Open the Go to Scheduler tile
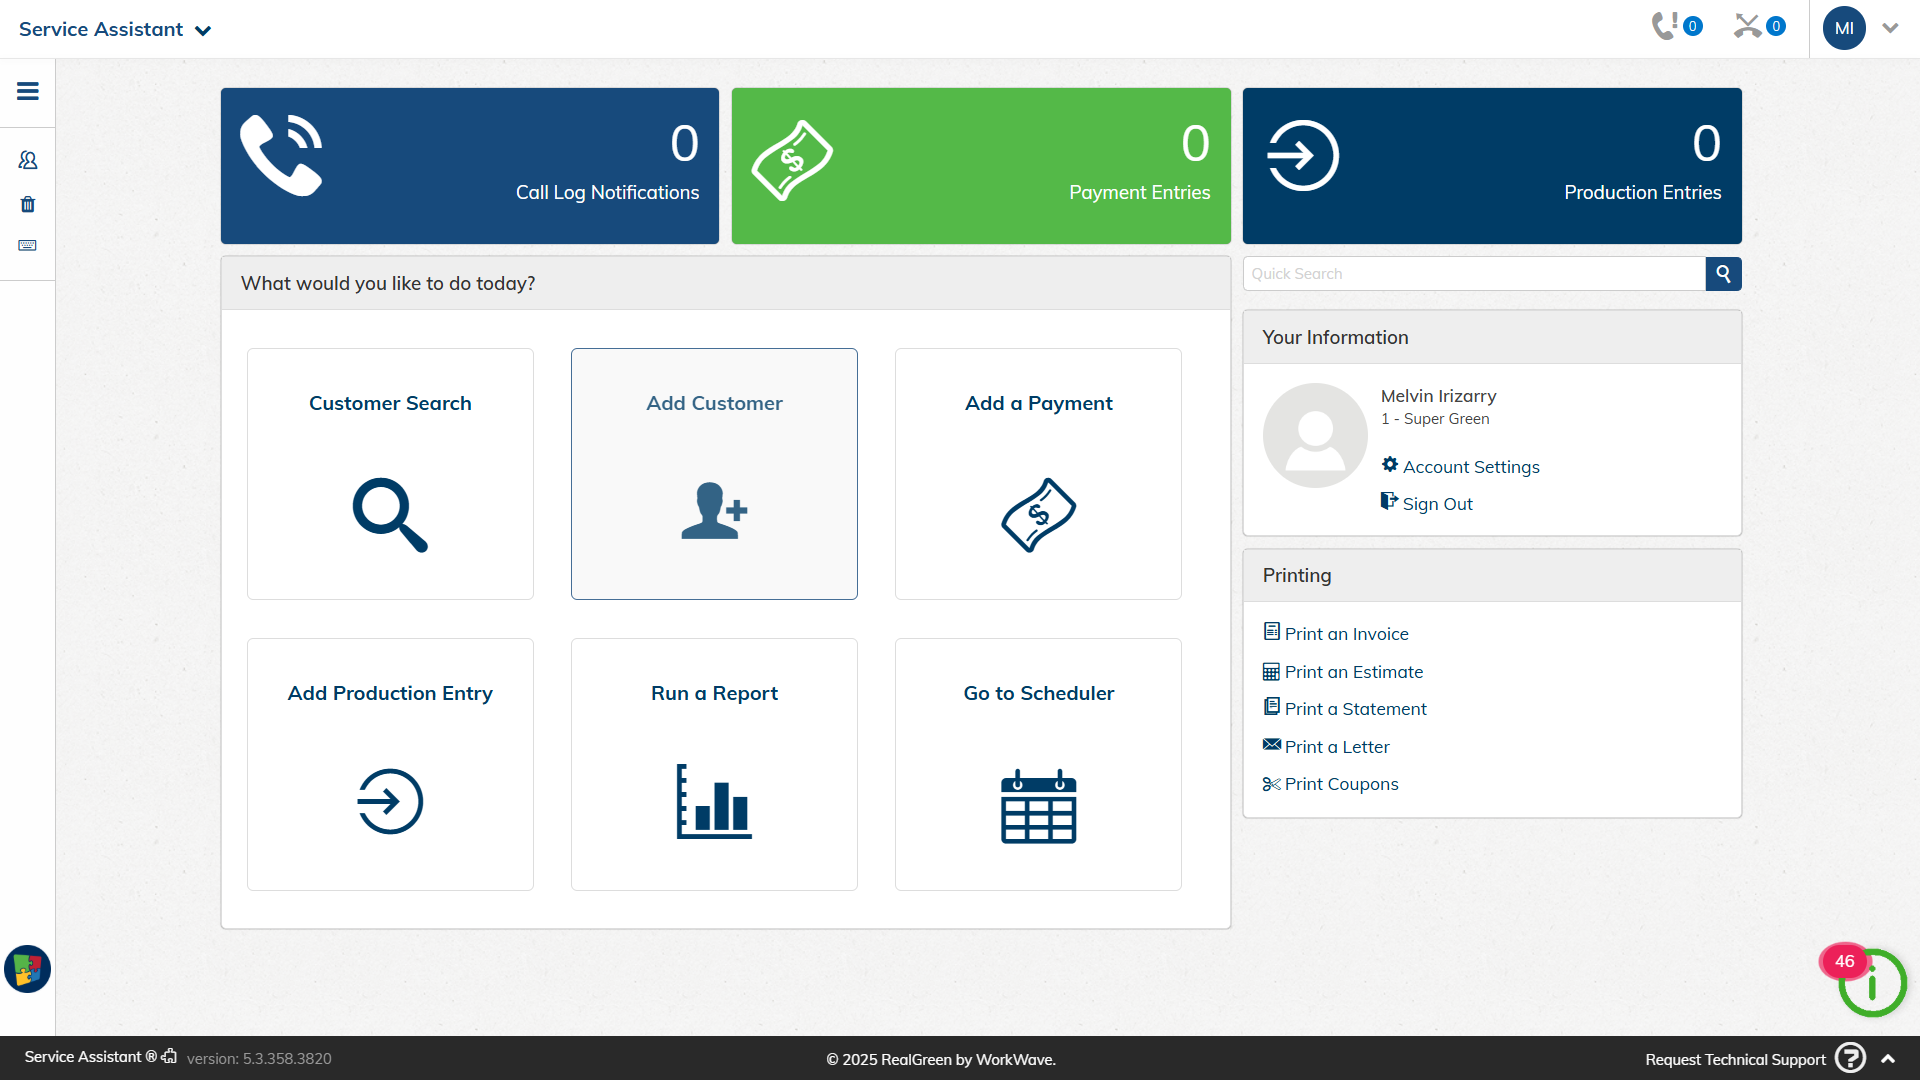Image resolution: width=1920 pixels, height=1080 pixels. pyautogui.click(x=1038, y=764)
